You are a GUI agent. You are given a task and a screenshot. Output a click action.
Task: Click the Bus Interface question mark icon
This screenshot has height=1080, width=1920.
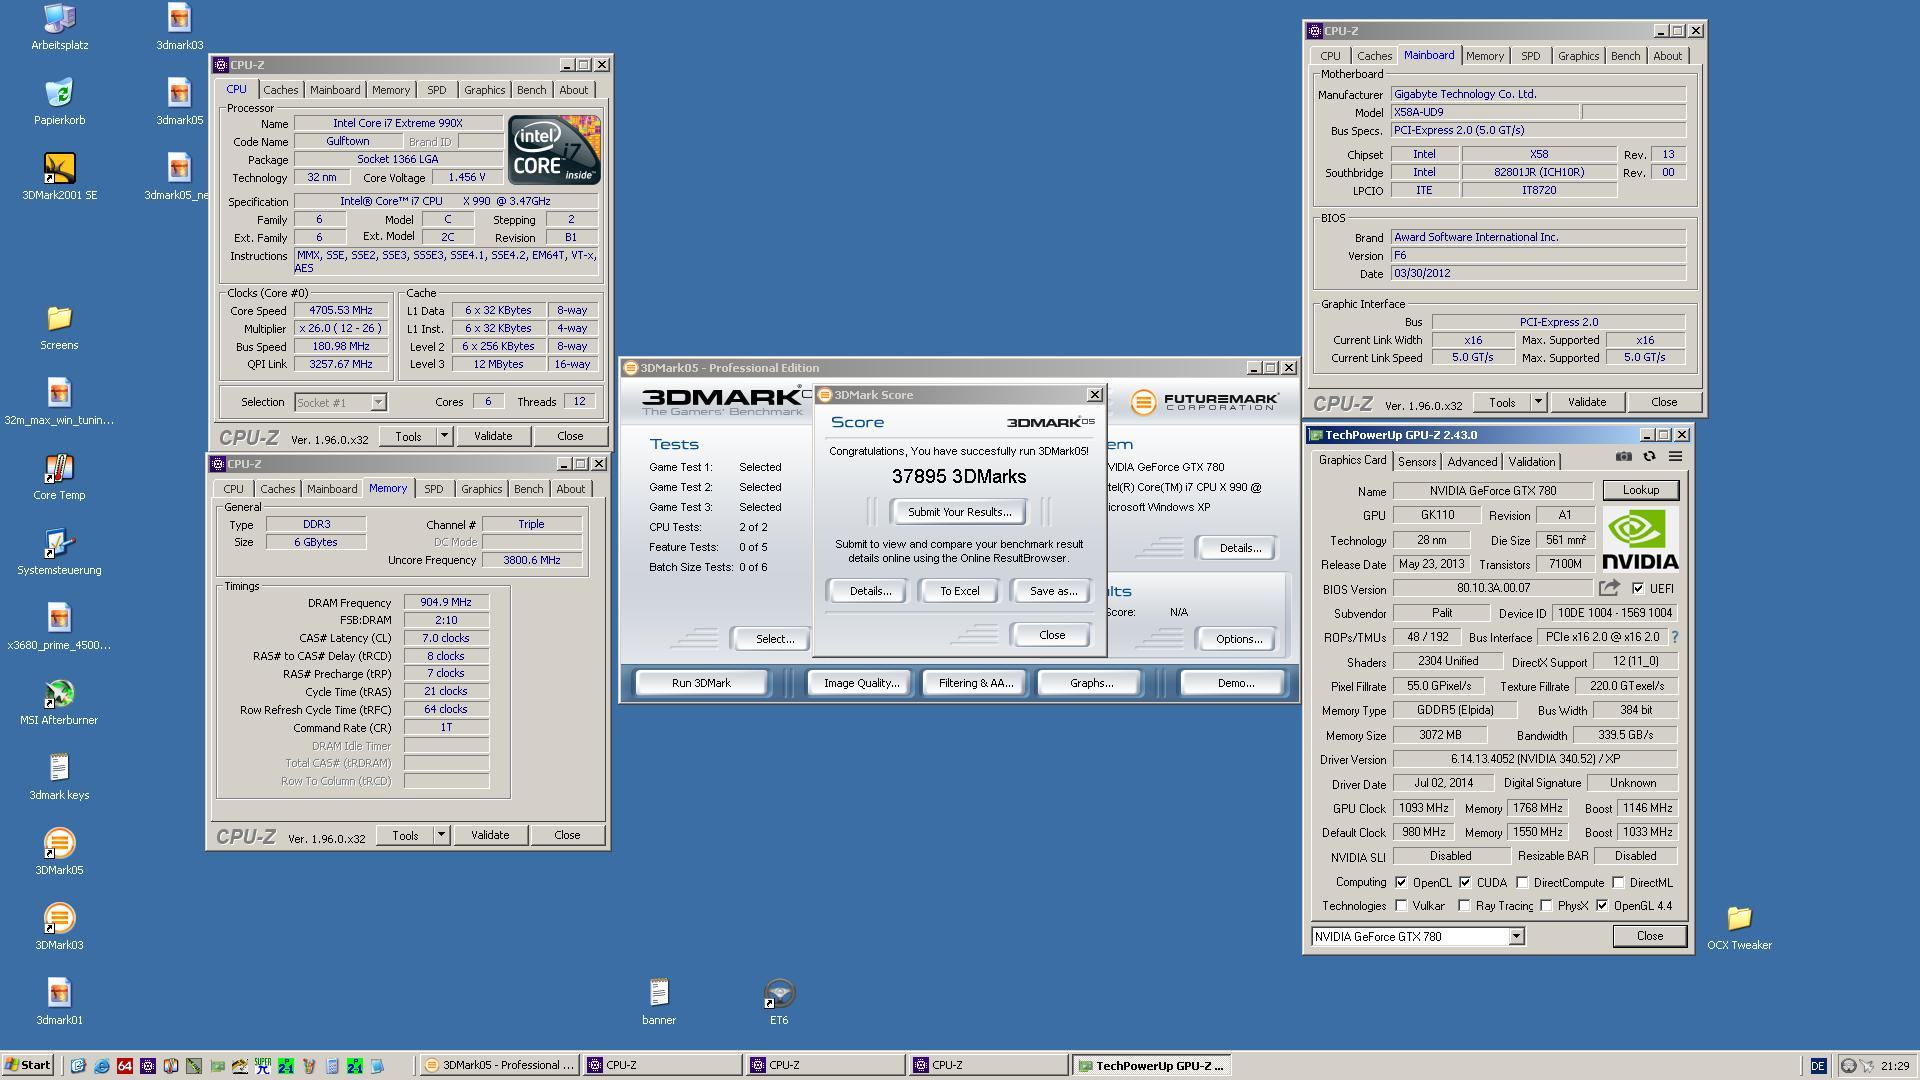tap(1675, 637)
